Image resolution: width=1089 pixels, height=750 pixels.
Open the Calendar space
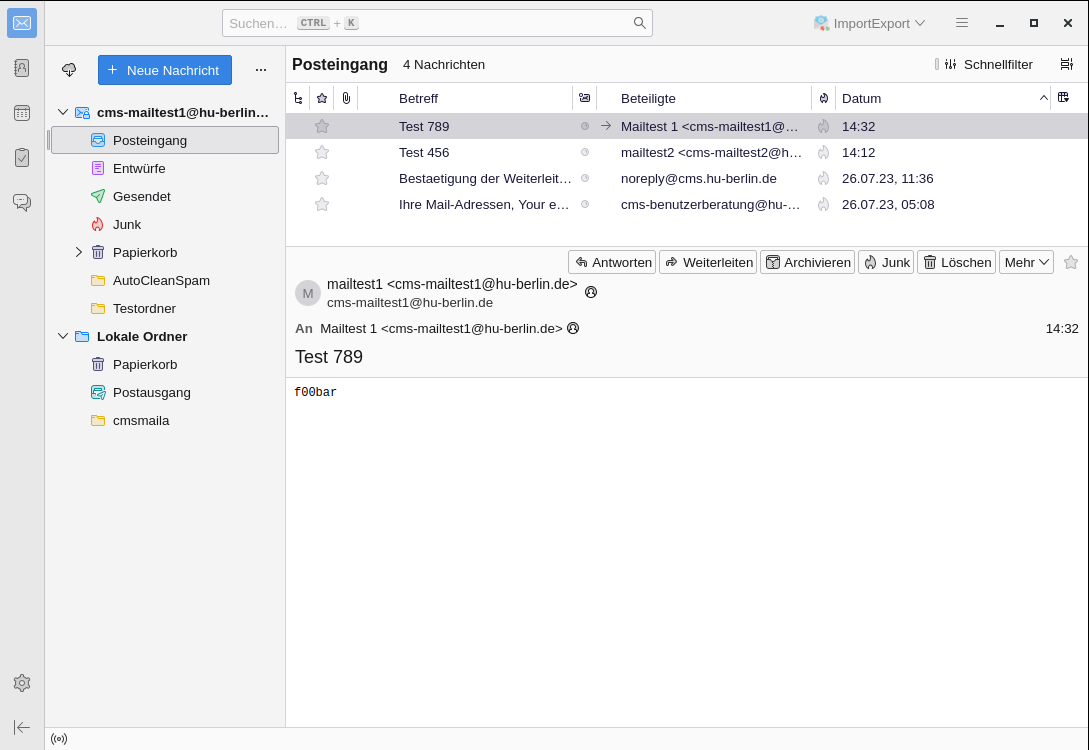(22, 113)
